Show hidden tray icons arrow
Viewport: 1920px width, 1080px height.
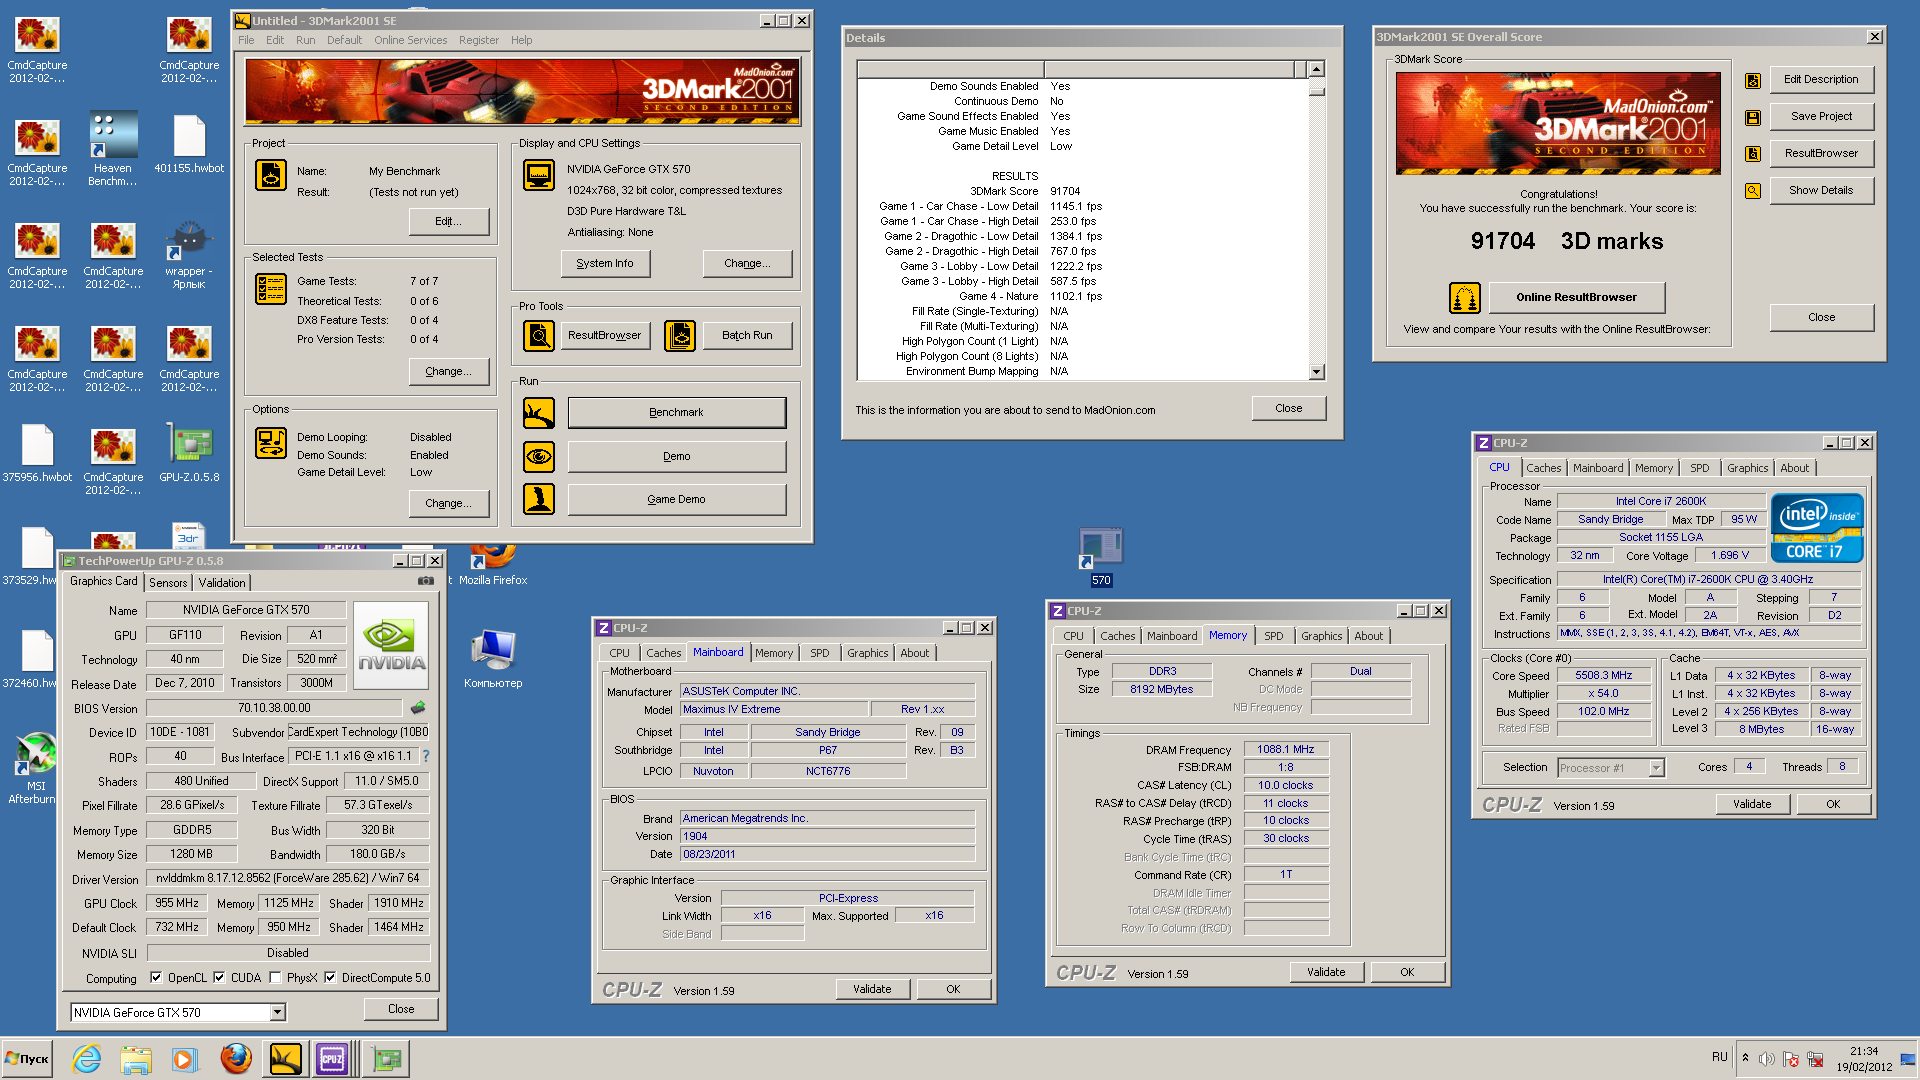(x=1745, y=1058)
